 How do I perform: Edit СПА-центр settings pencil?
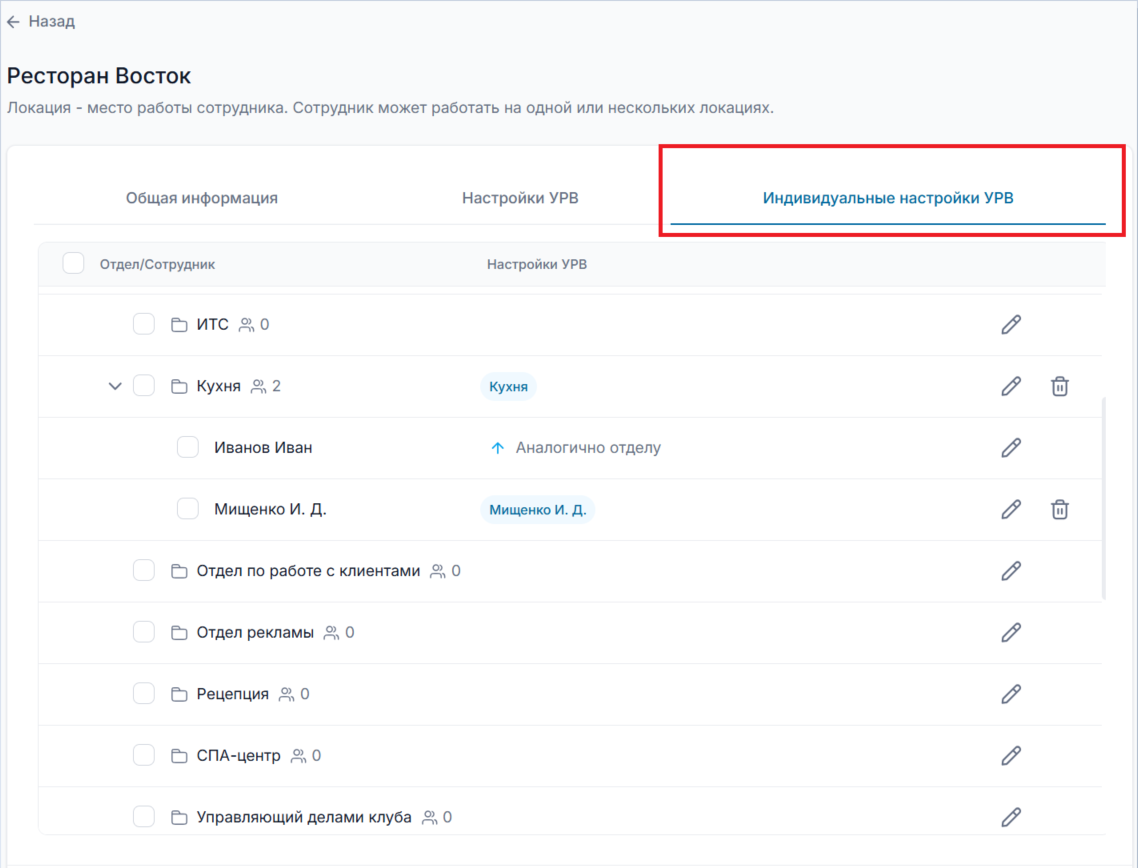click(x=1011, y=756)
